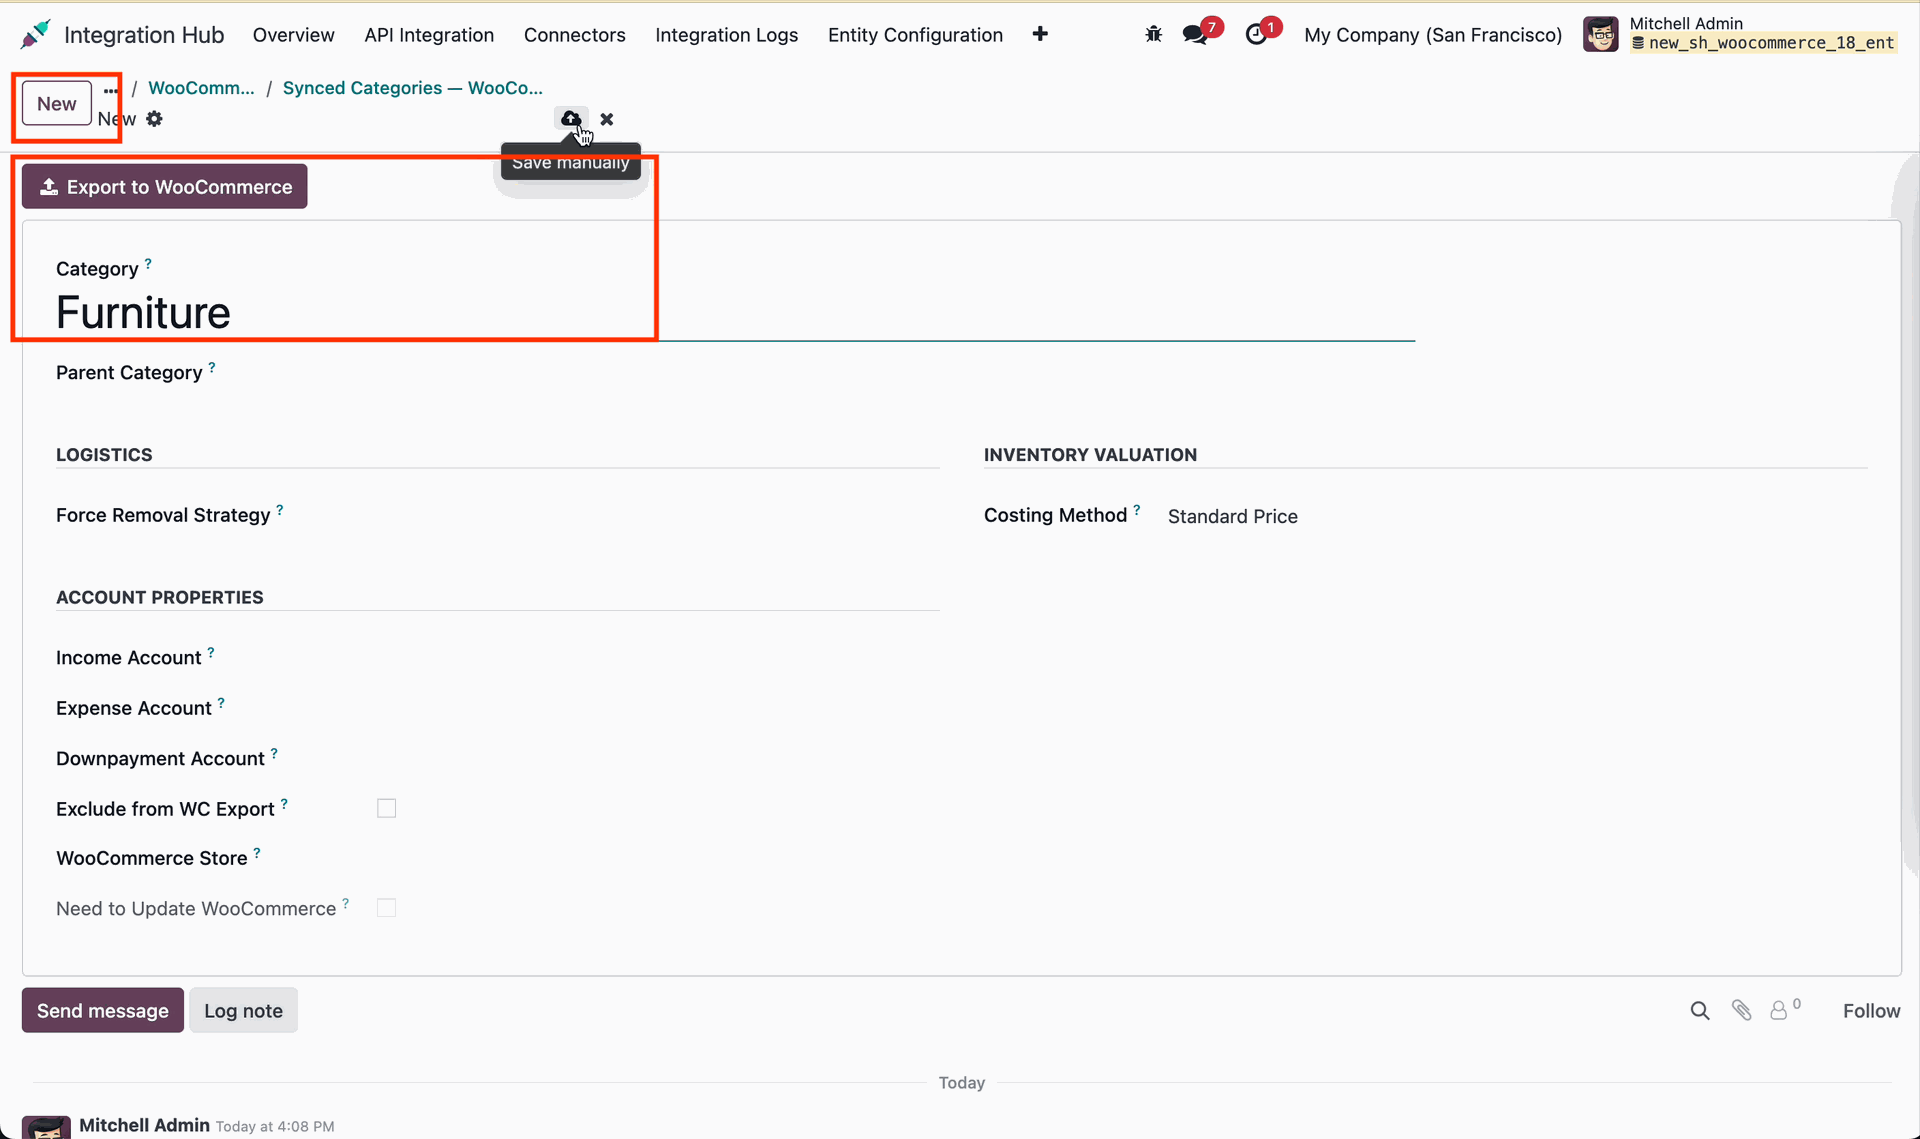Click help mark next to Downpayment Account

pos(274,753)
